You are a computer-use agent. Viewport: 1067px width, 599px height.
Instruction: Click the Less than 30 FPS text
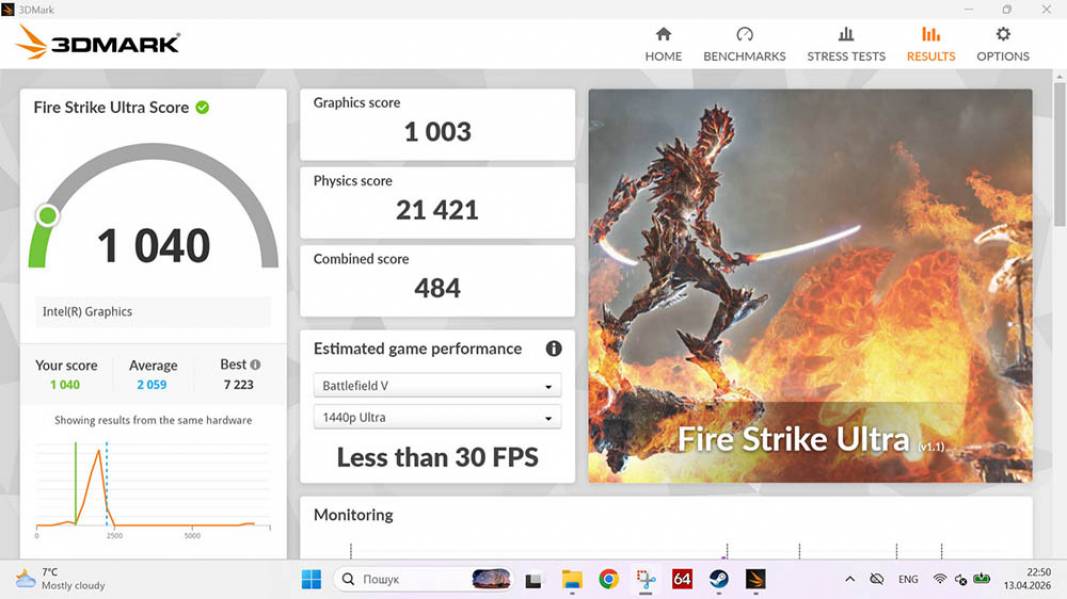[438, 457]
